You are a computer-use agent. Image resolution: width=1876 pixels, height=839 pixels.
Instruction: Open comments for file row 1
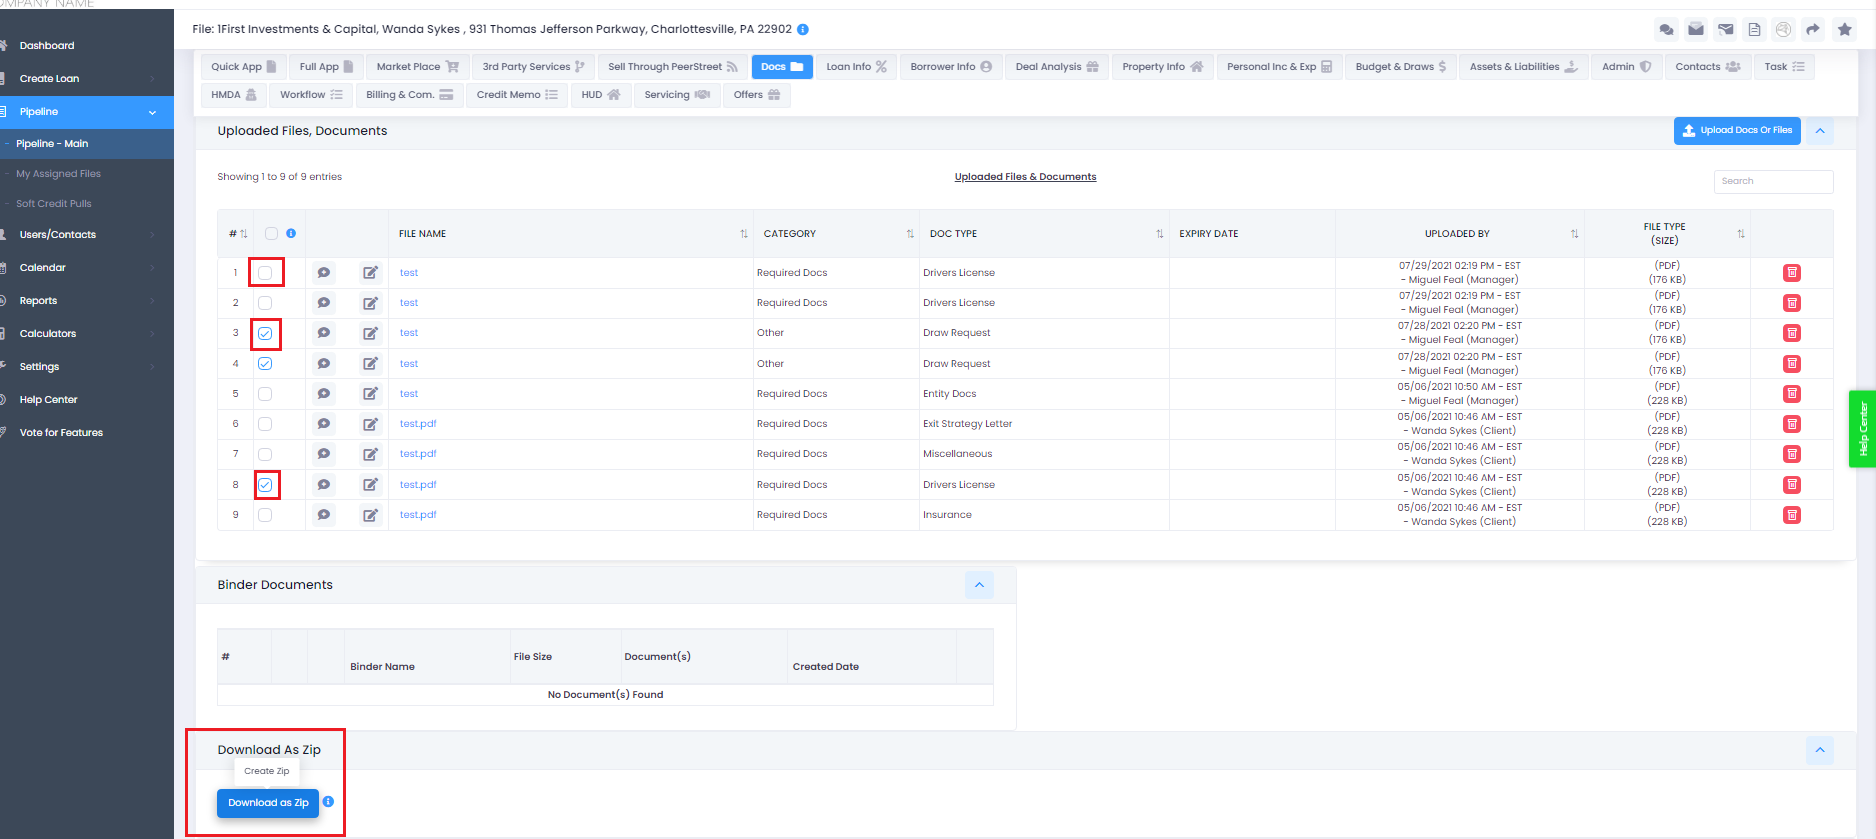coord(324,273)
